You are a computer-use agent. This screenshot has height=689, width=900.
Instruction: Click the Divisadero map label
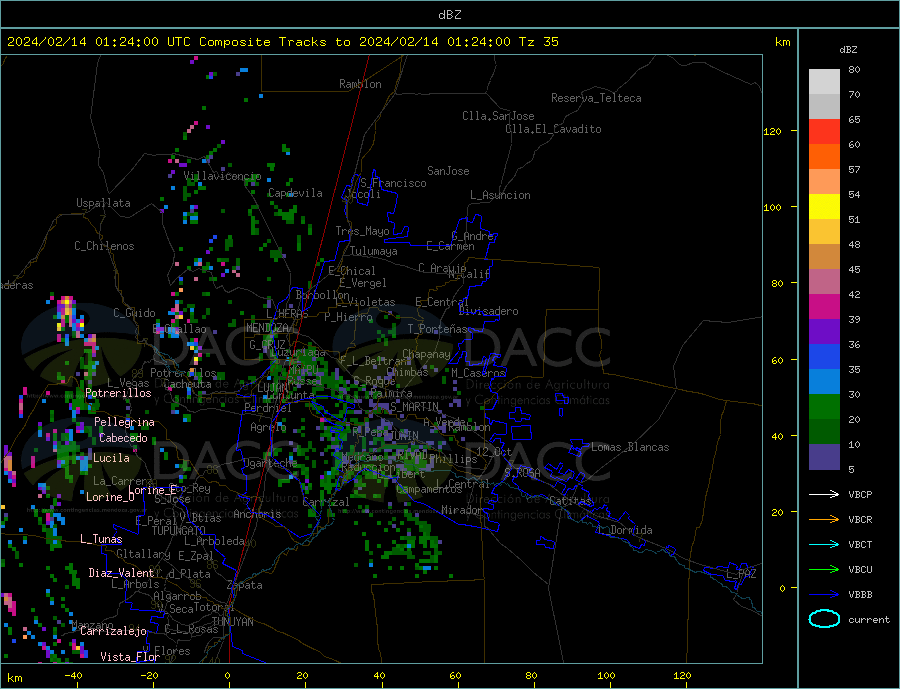(488, 311)
